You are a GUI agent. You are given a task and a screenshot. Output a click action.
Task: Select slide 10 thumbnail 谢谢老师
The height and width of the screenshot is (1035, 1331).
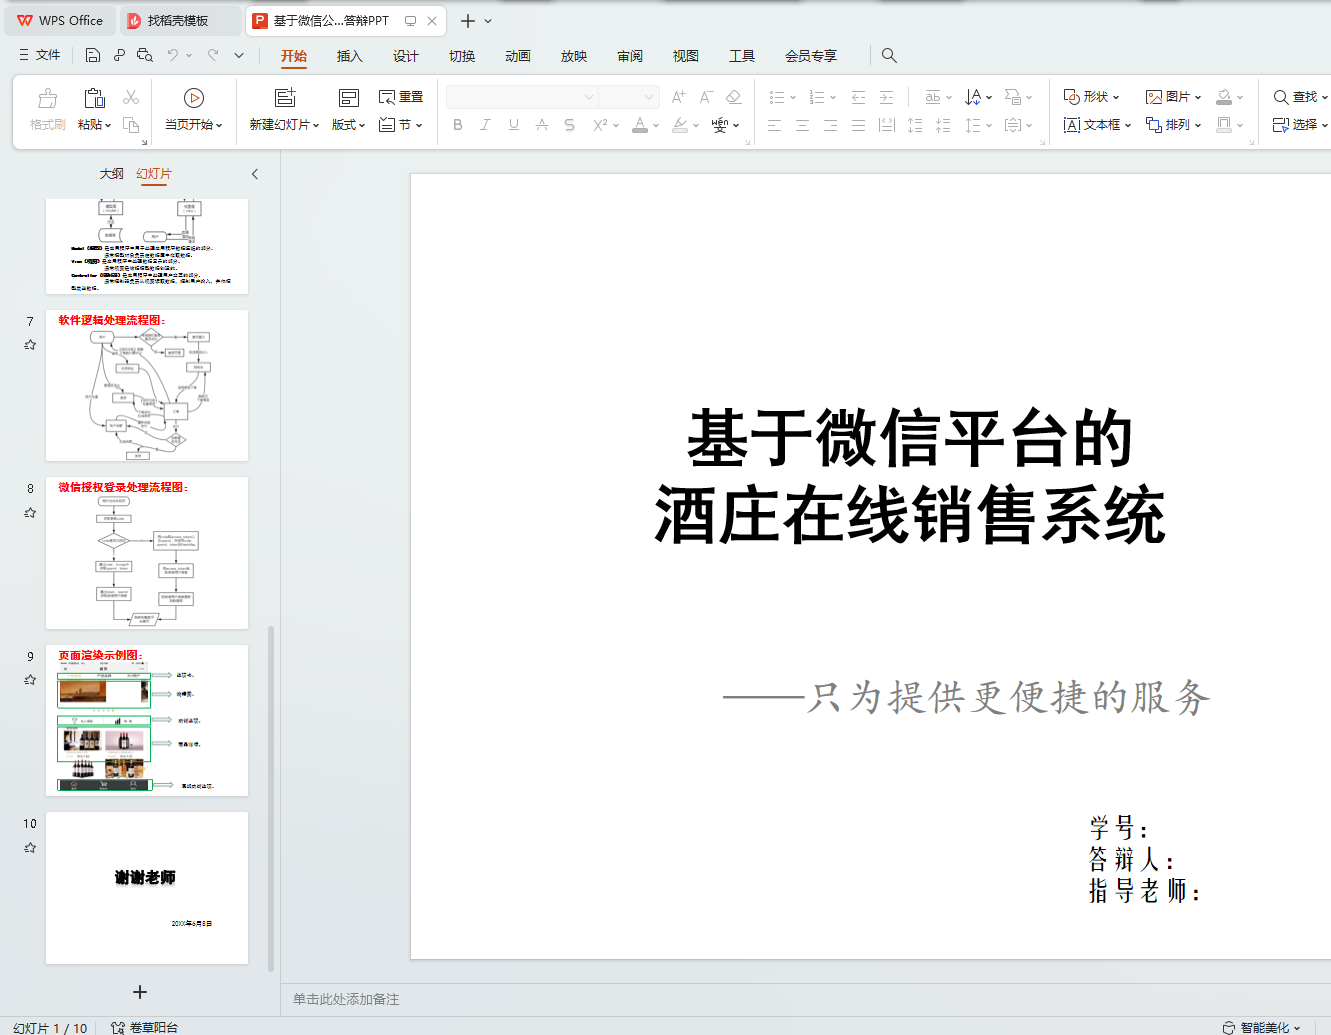tap(147, 888)
